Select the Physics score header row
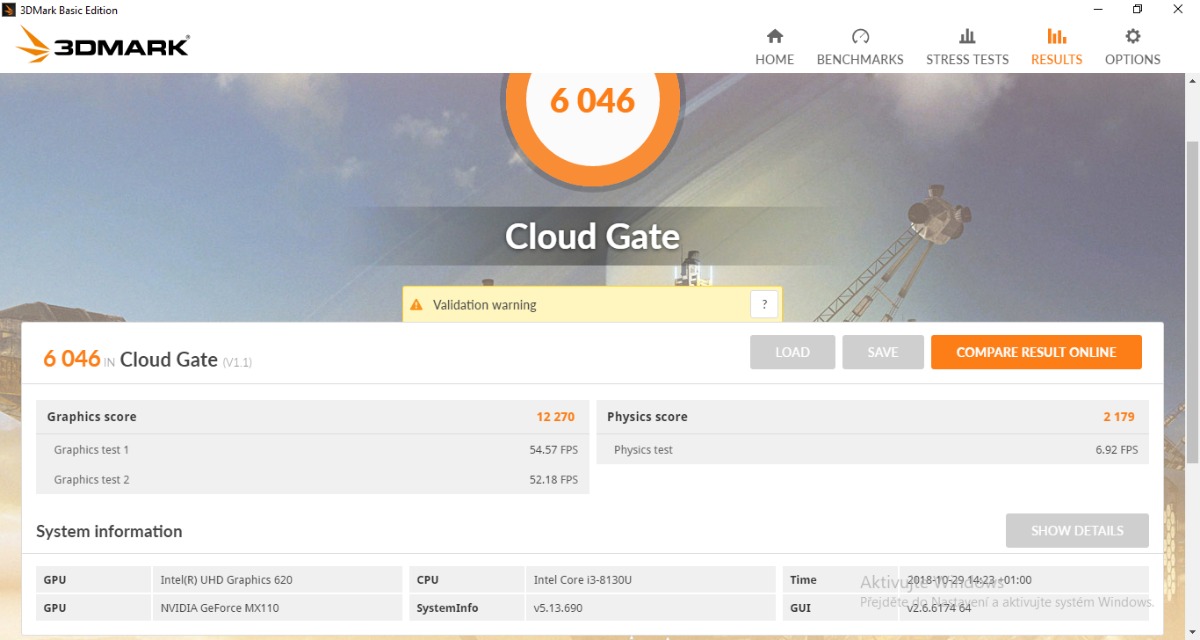Screen dimensions: 1200x640 coord(872,417)
